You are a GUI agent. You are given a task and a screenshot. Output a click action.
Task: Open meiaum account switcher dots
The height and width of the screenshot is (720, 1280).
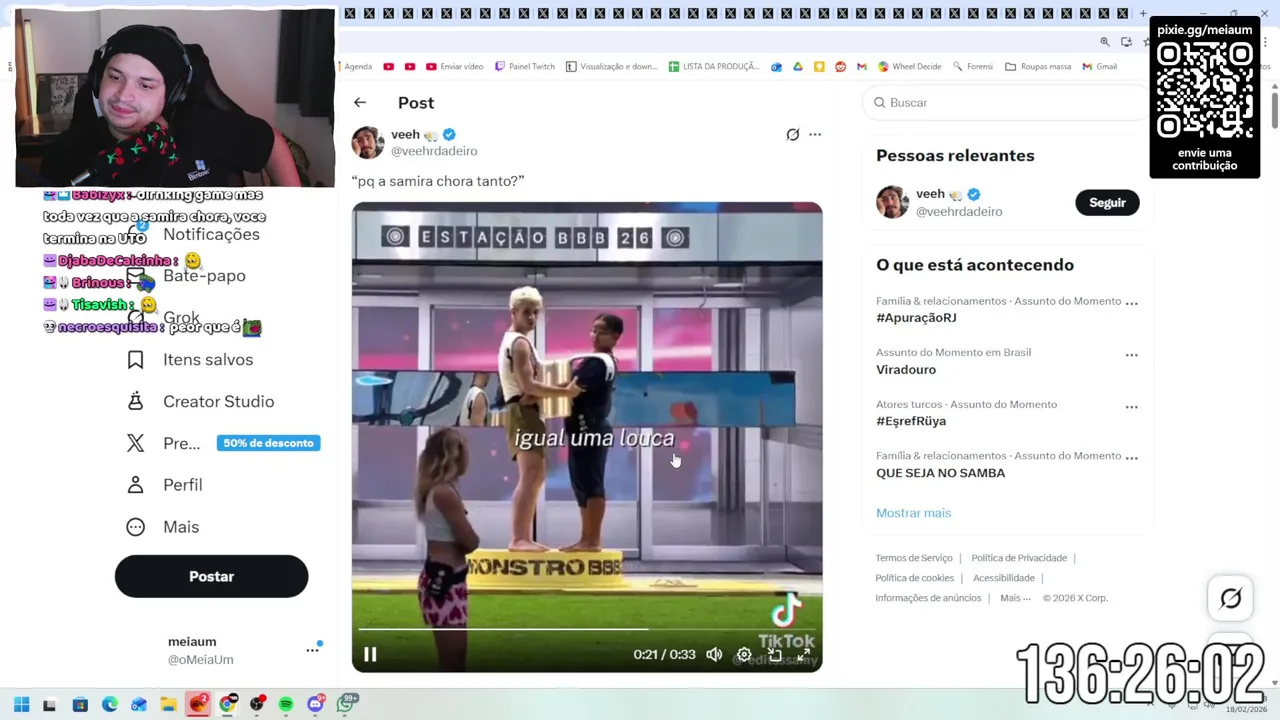click(312, 650)
